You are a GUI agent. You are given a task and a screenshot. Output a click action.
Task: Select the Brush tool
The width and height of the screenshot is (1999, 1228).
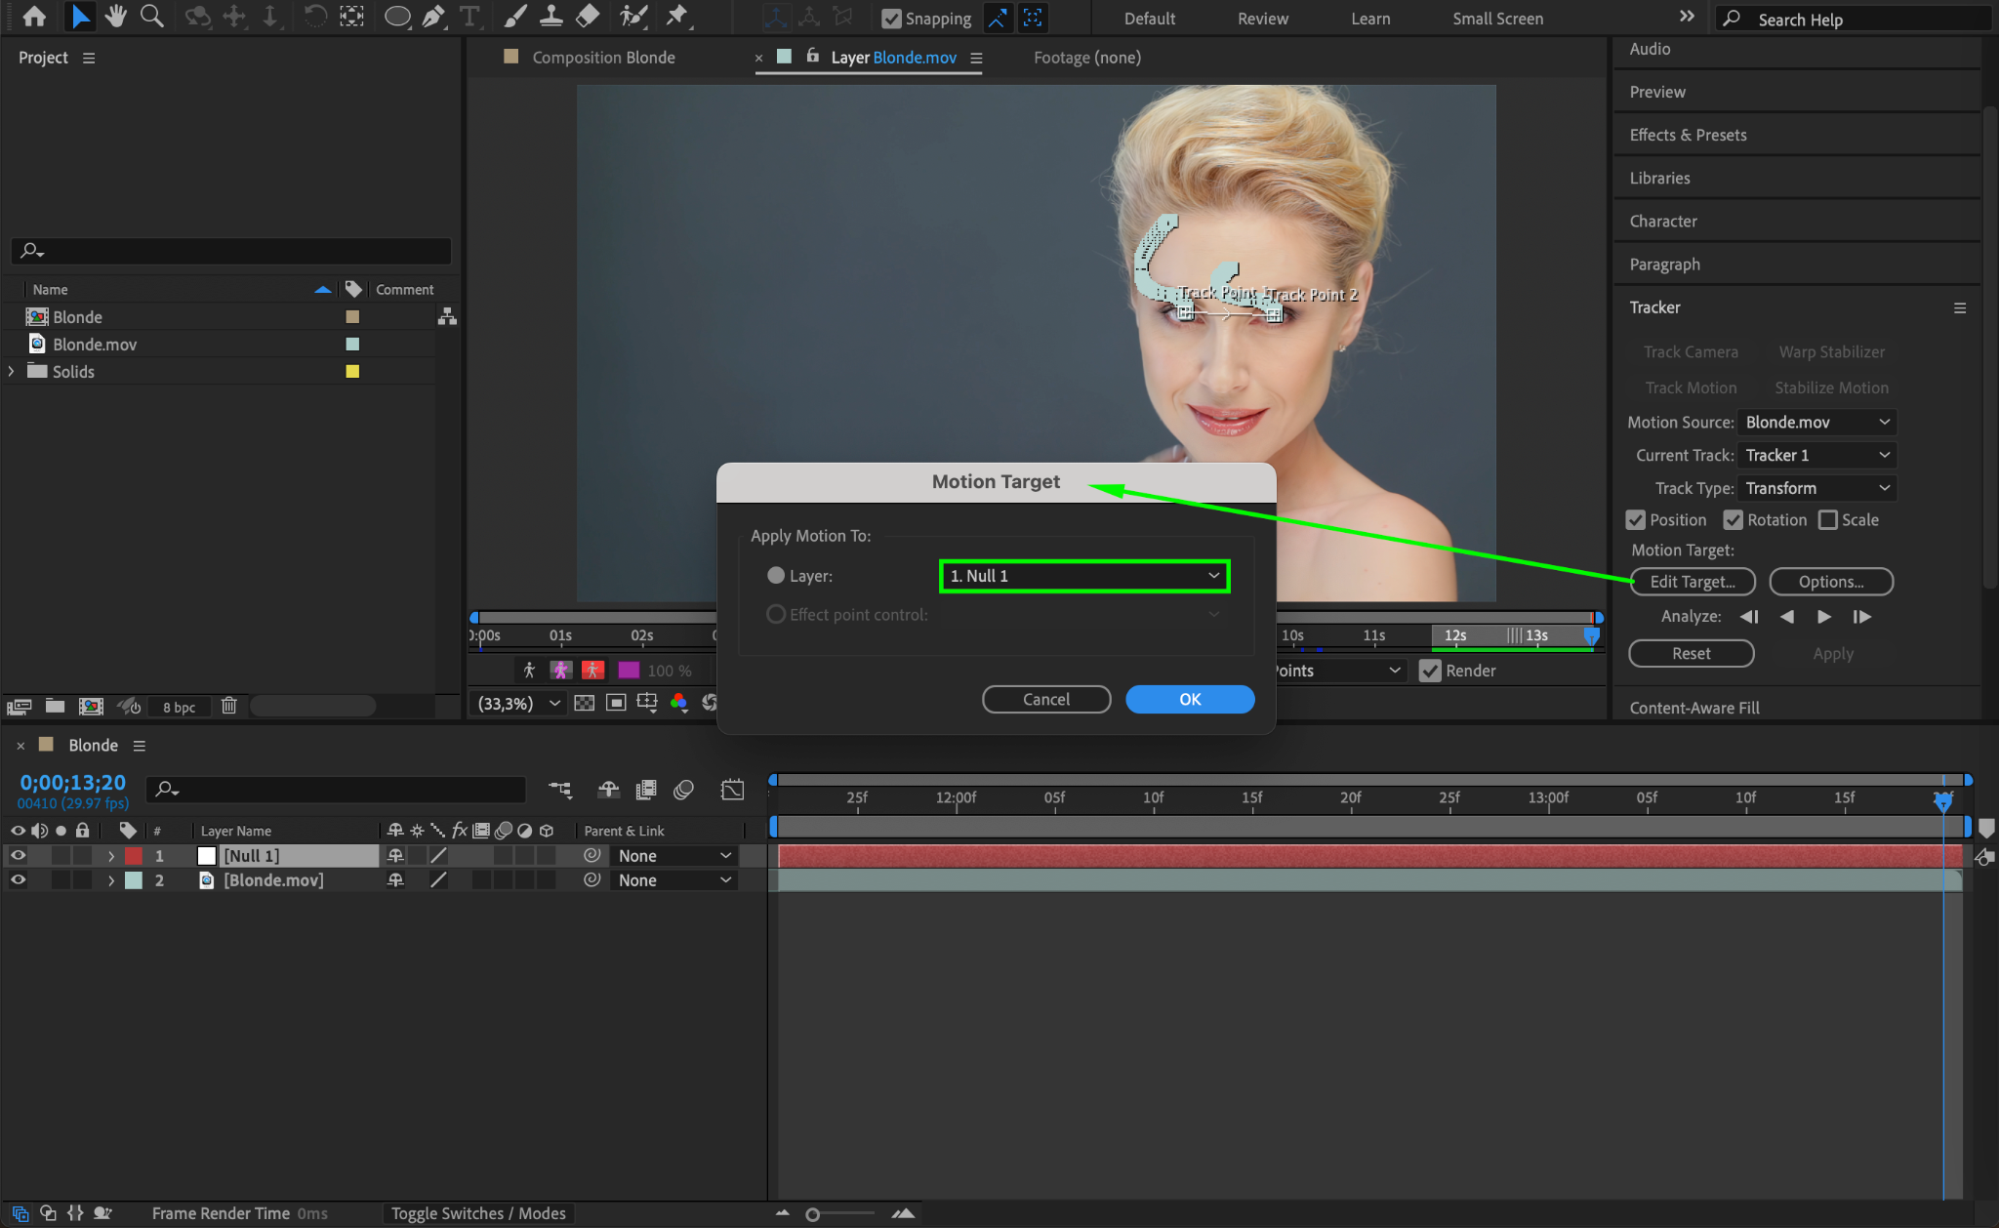pyautogui.click(x=515, y=16)
